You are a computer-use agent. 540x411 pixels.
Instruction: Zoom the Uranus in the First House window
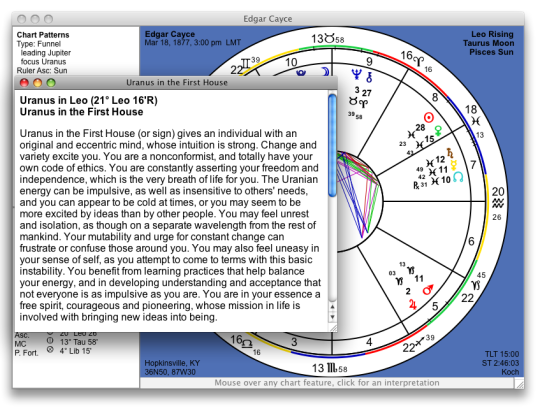pos(51,83)
